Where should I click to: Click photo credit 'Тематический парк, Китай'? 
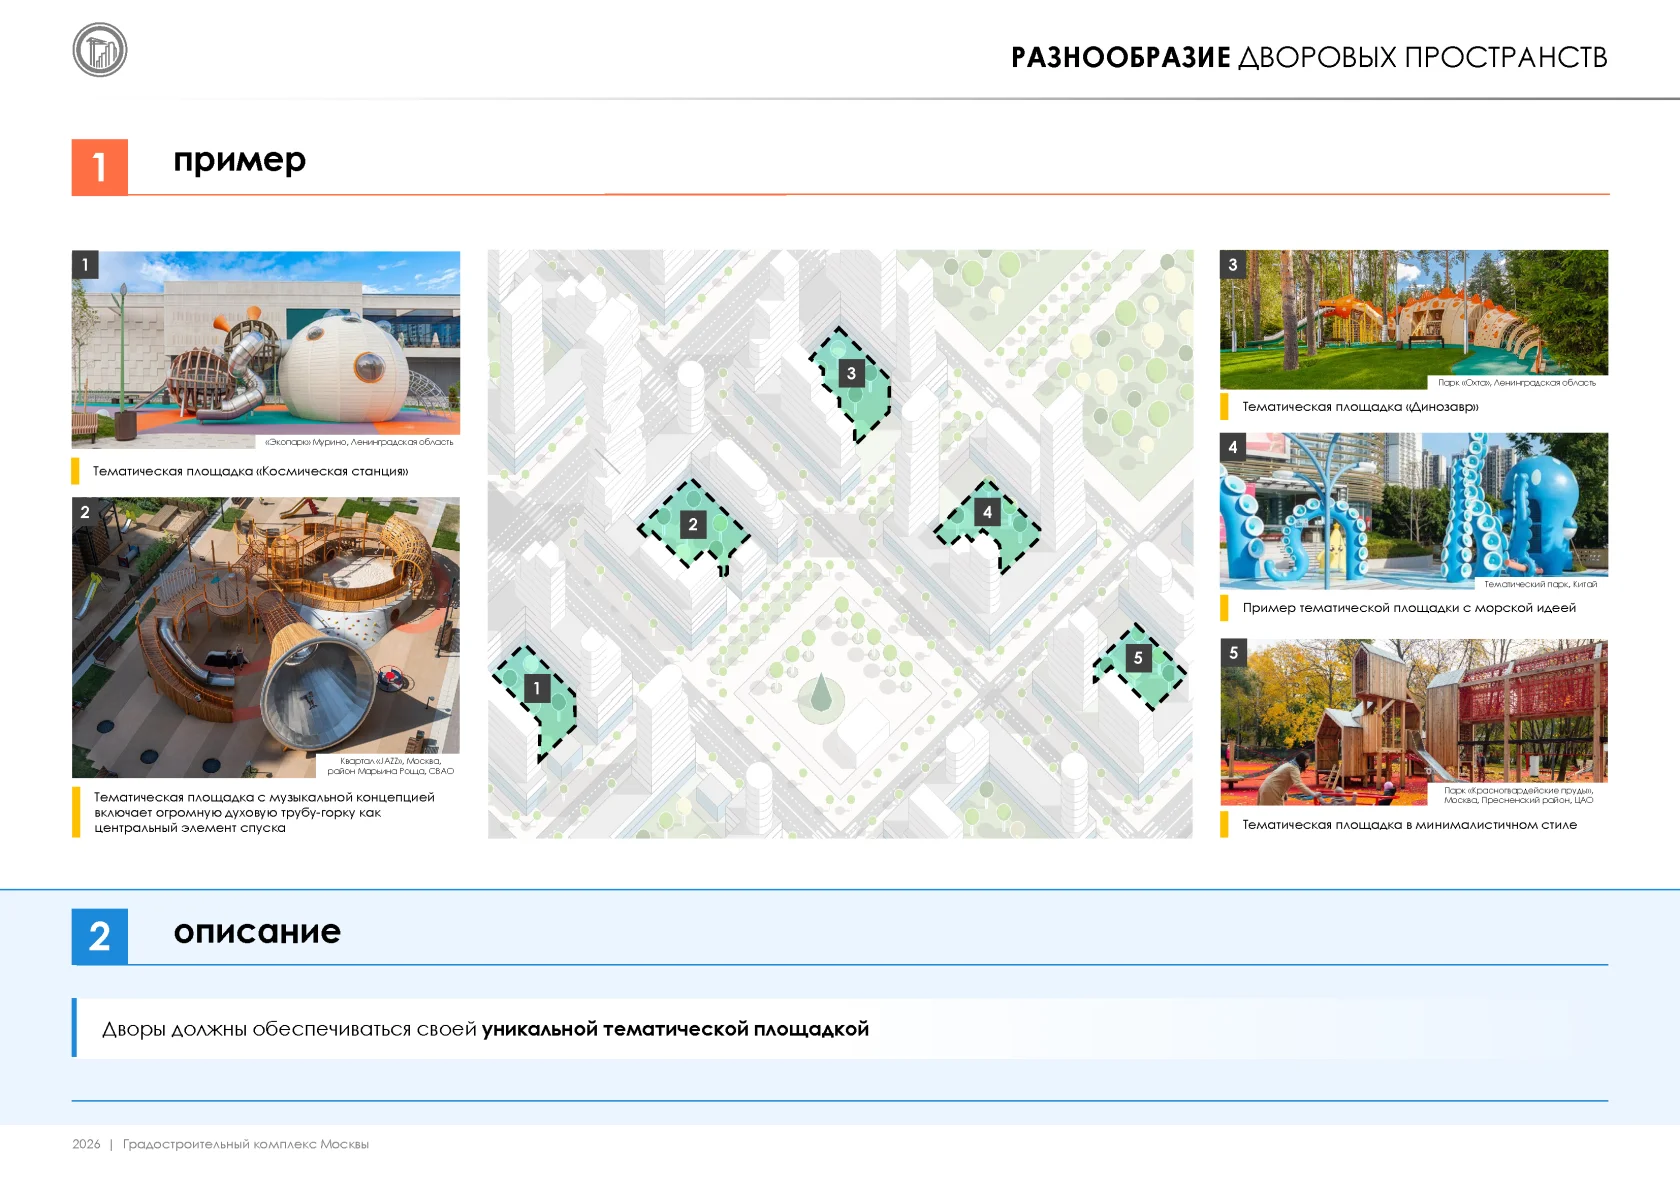[1540, 584]
